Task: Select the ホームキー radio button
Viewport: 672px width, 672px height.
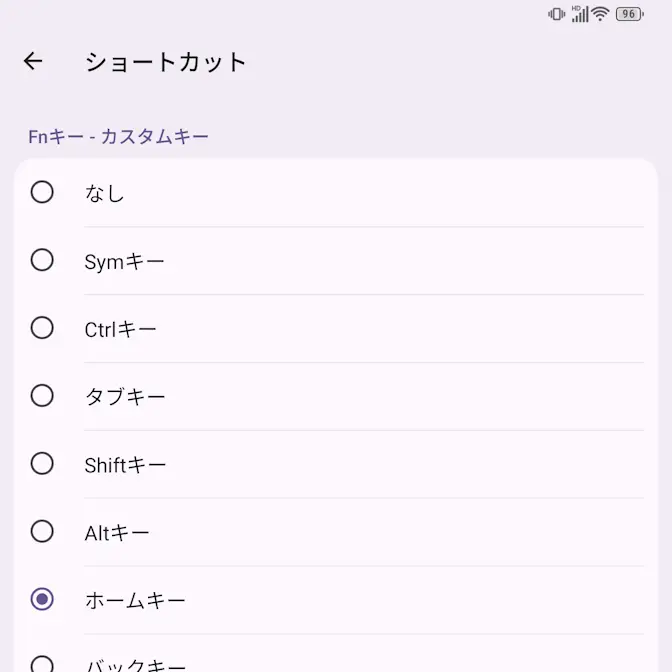Action: pos(42,600)
